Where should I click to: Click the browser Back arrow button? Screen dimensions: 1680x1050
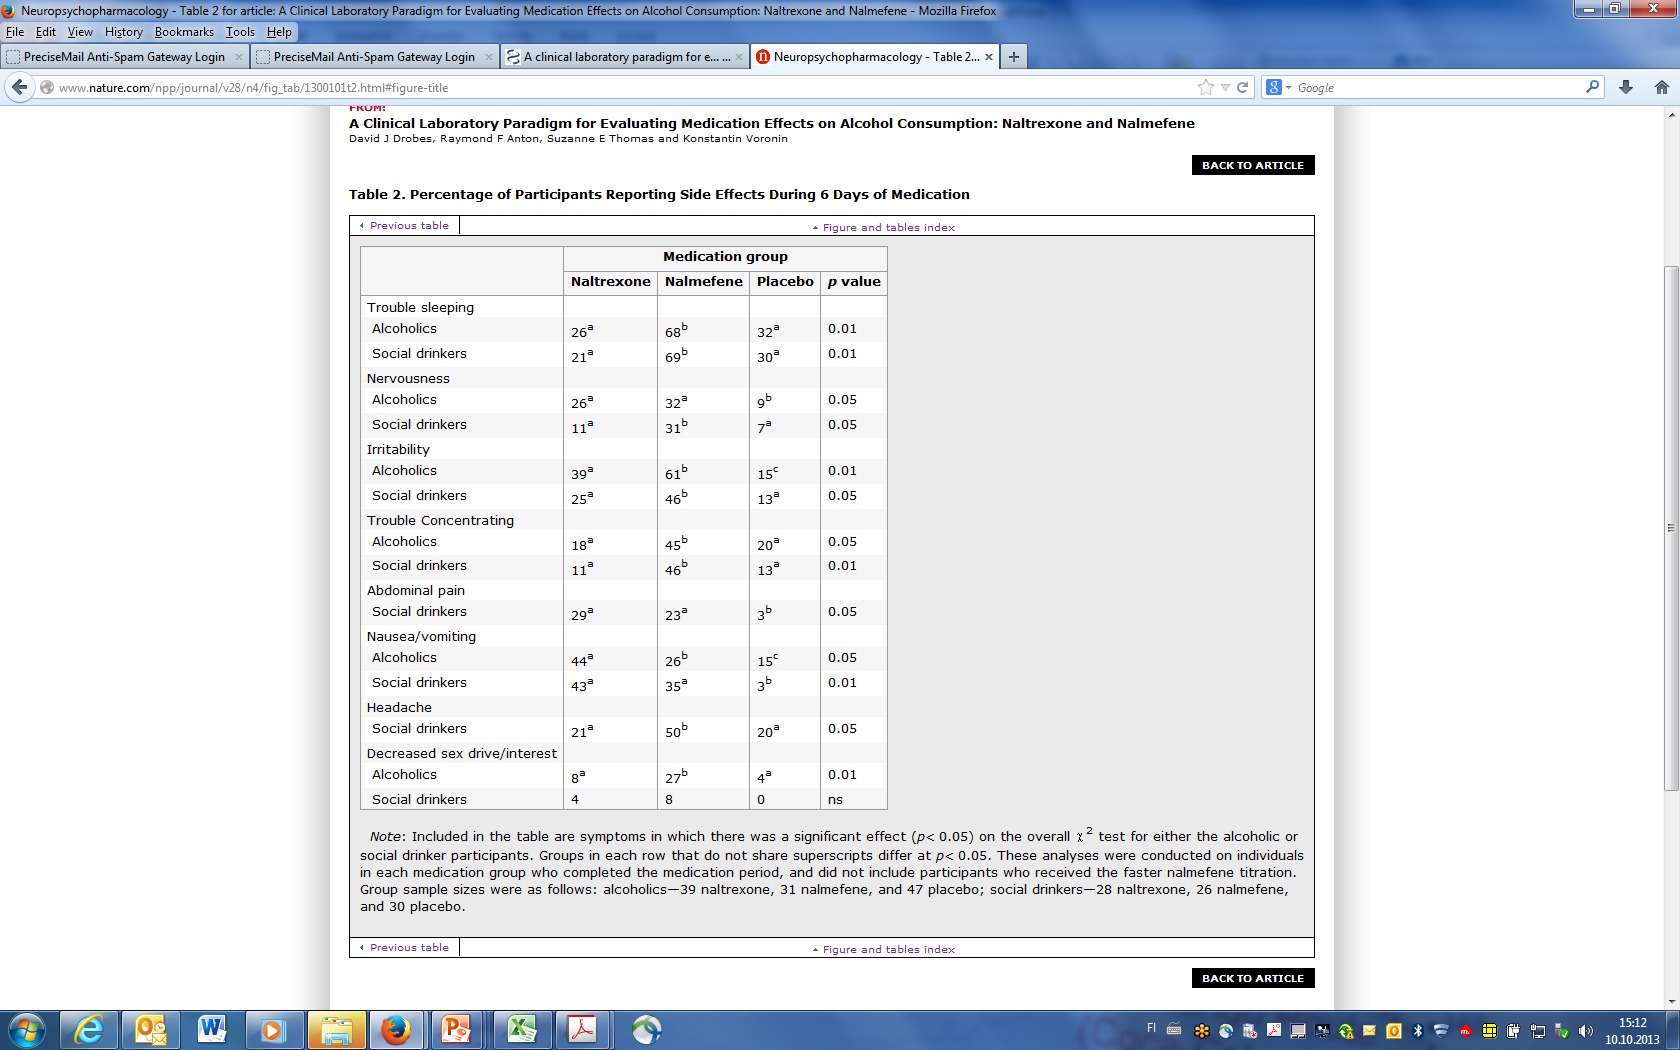[x=19, y=87]
